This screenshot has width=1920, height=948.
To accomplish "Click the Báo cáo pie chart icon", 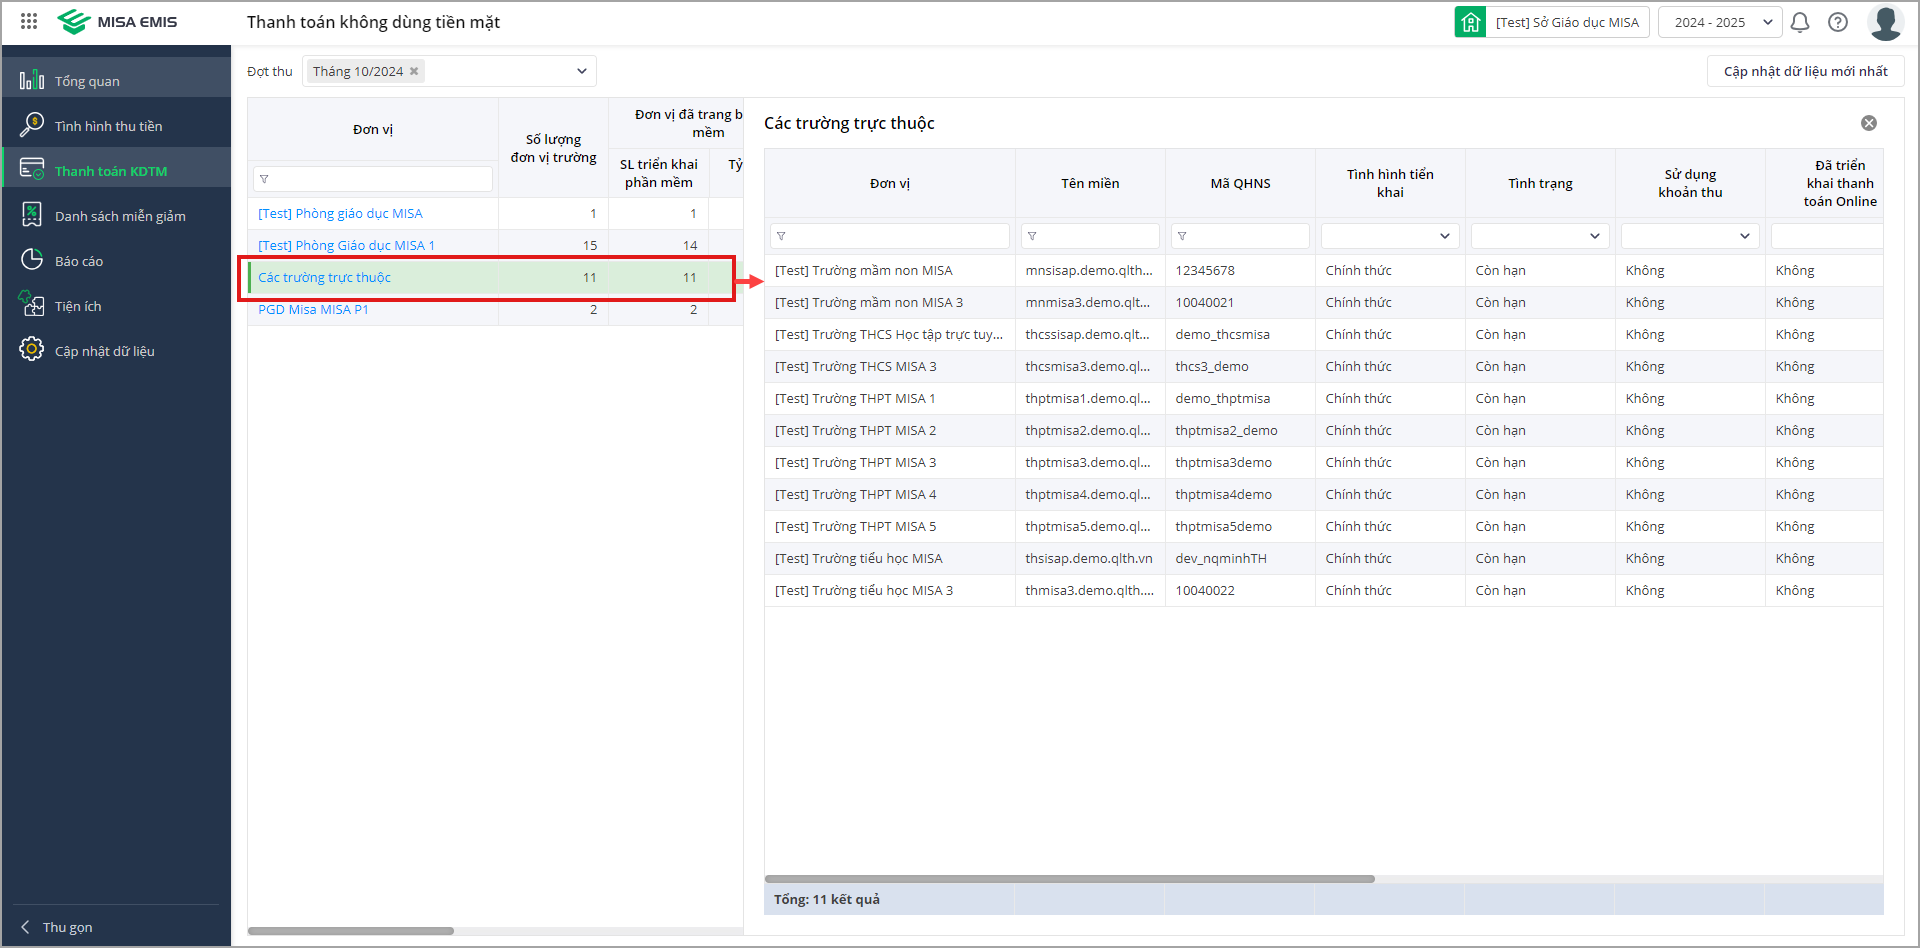I will [x=32, y=259].
